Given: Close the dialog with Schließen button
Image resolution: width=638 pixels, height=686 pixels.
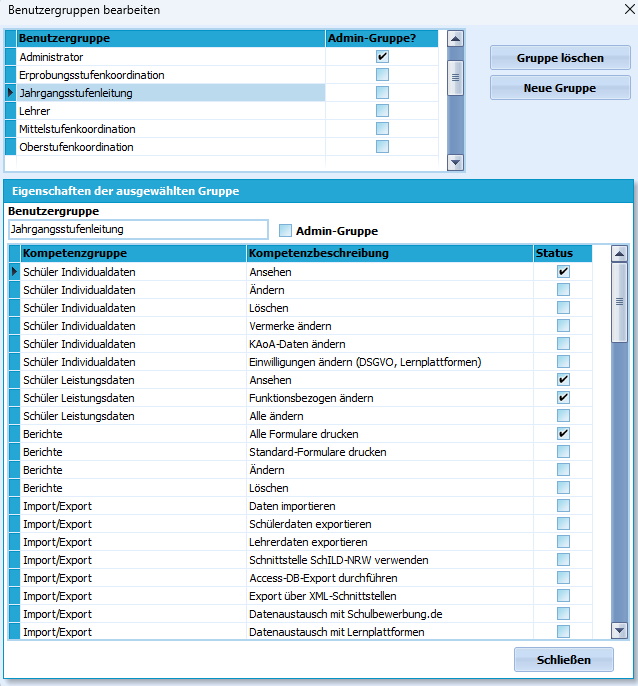Looking at the screenshot, I should [x=564, y=659].
